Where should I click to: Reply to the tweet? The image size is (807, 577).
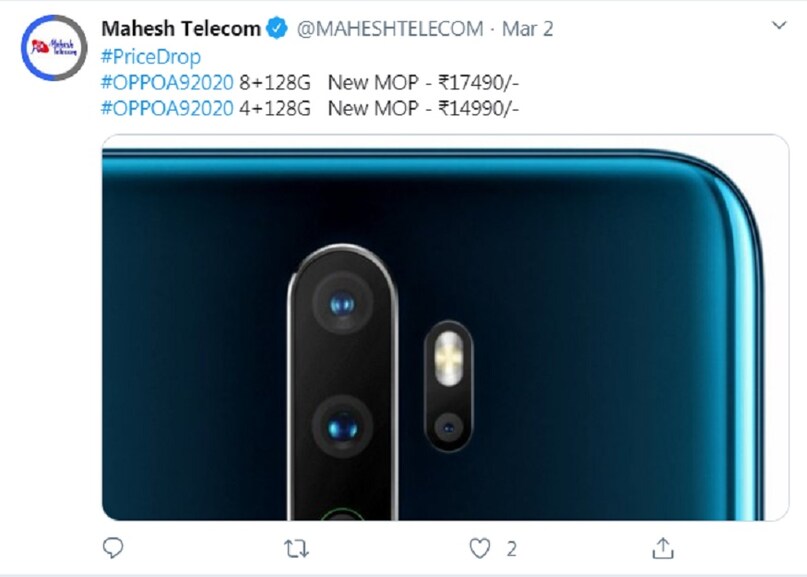point(114,547)
